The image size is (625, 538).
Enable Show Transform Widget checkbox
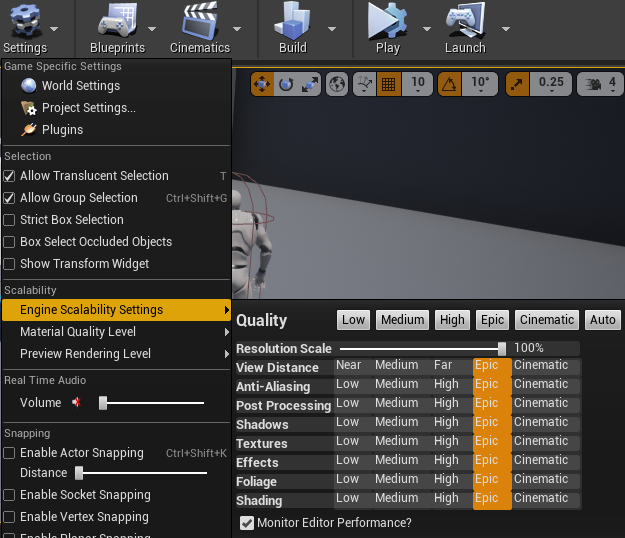pos(9,263)
